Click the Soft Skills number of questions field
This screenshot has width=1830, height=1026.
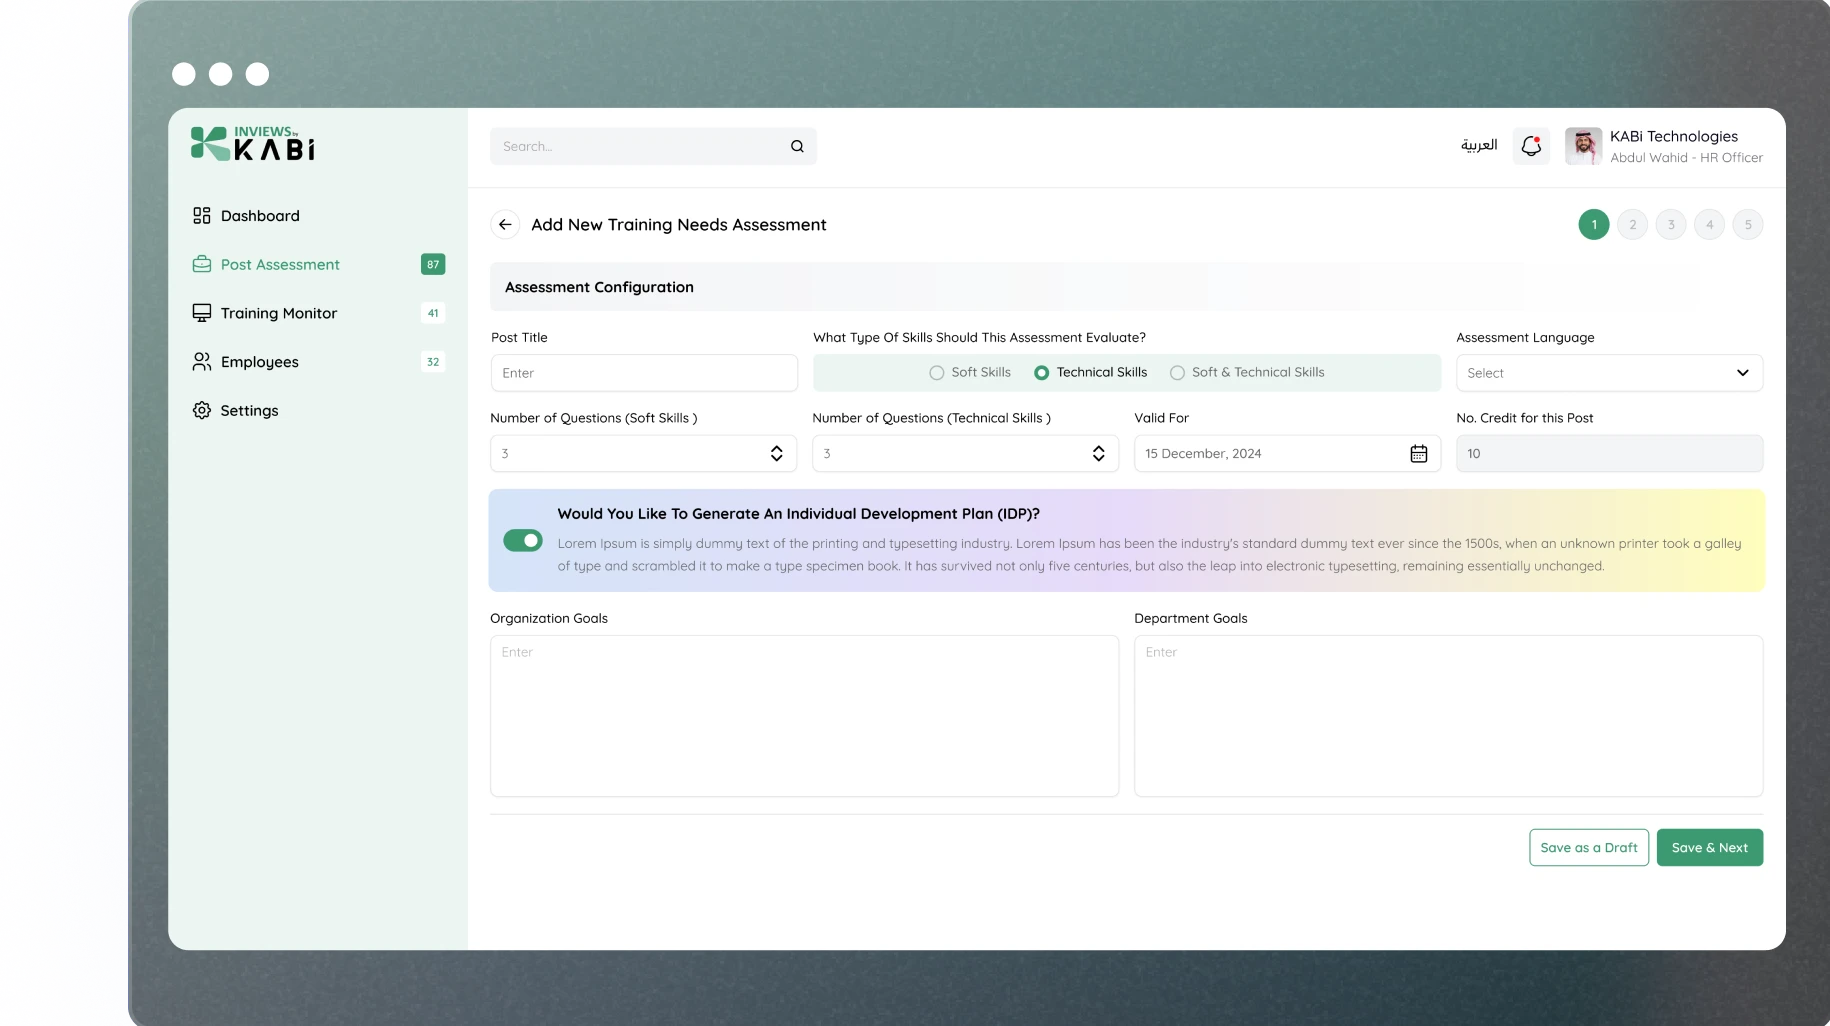point(643,454)
